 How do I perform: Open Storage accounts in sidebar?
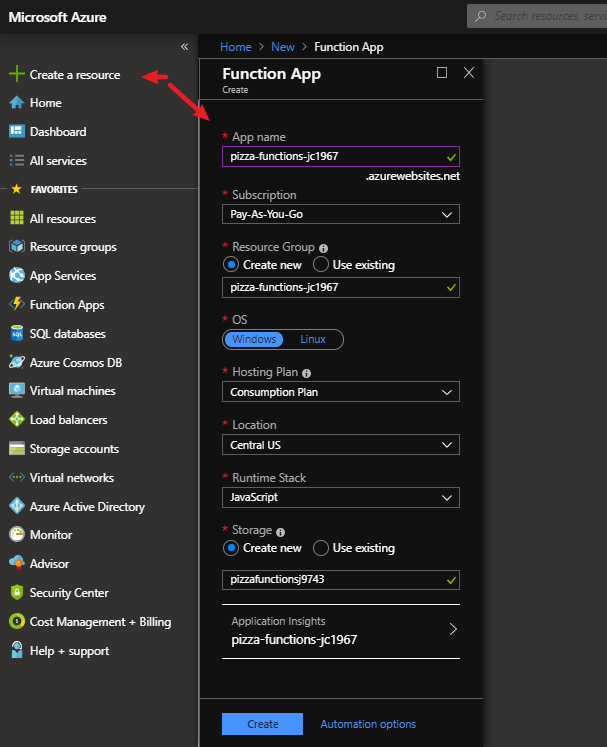(x=74, y=449)
